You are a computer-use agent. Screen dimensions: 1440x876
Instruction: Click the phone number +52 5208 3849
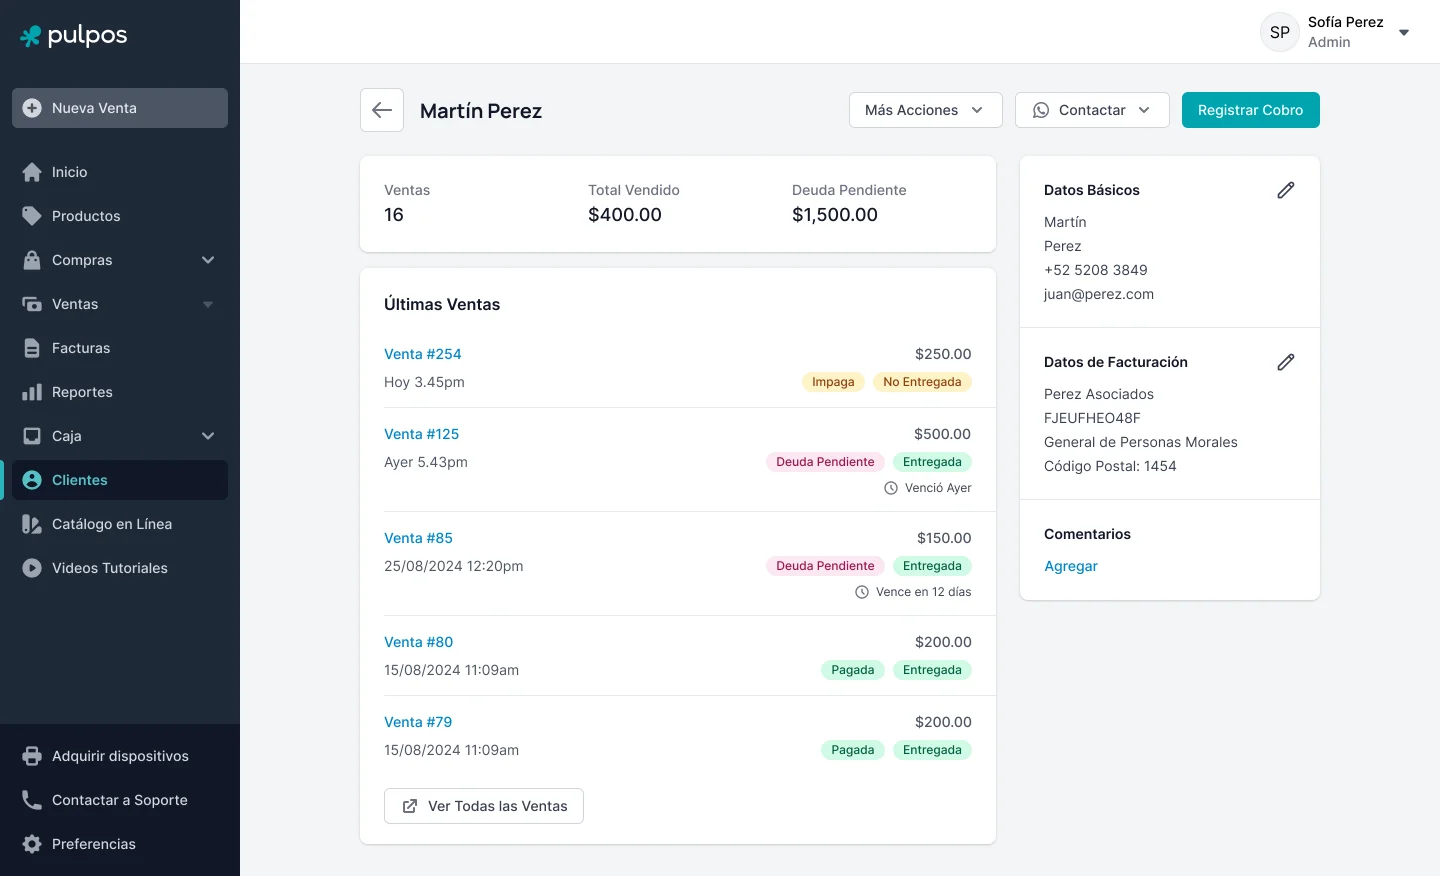coord(1096,270)
